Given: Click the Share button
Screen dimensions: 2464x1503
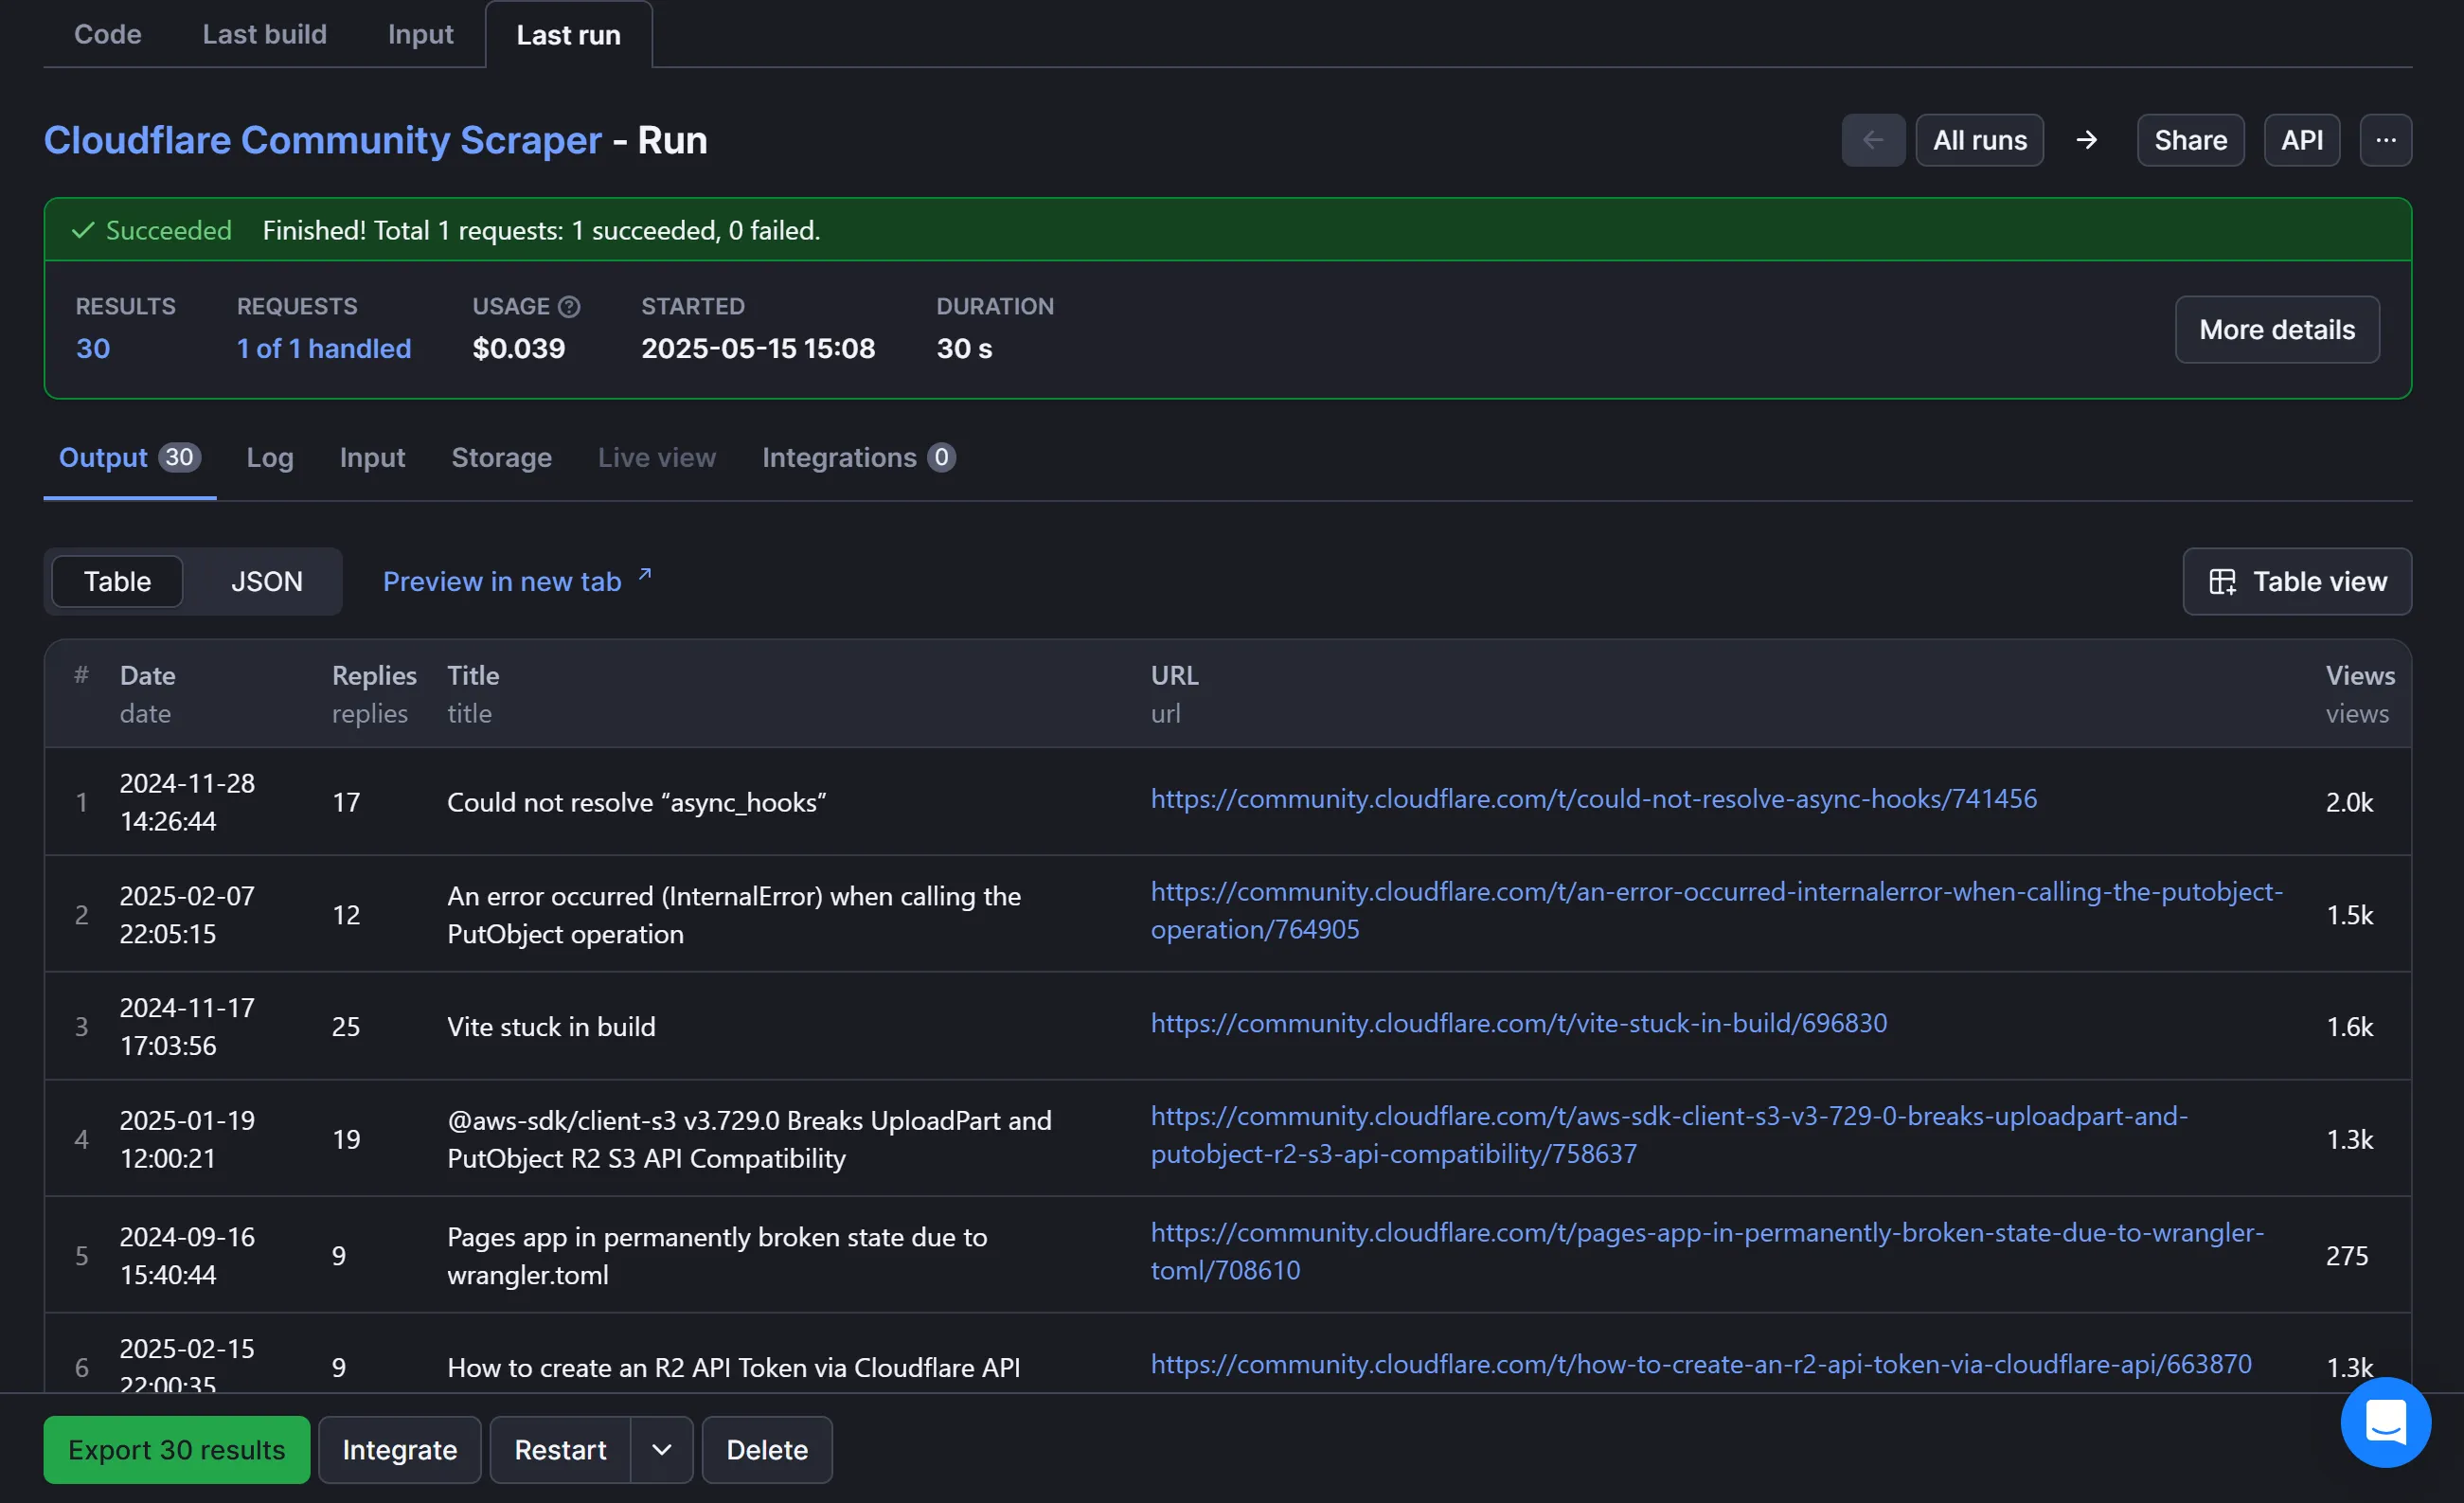Looking at the screenshot, I should pyautogui.click(x=2190, y=140).
